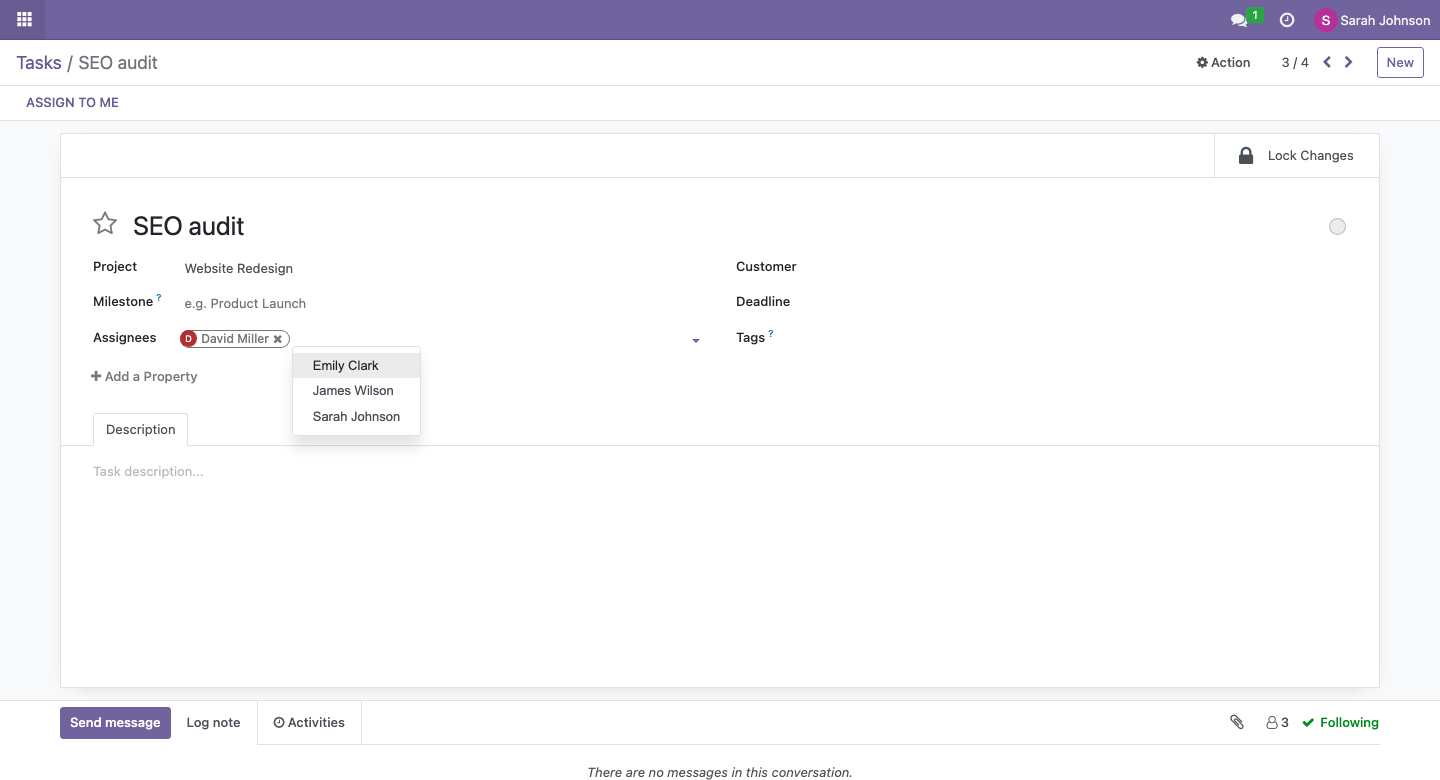Open the Sarah Johnson user menu

[x=1372, y=20]
